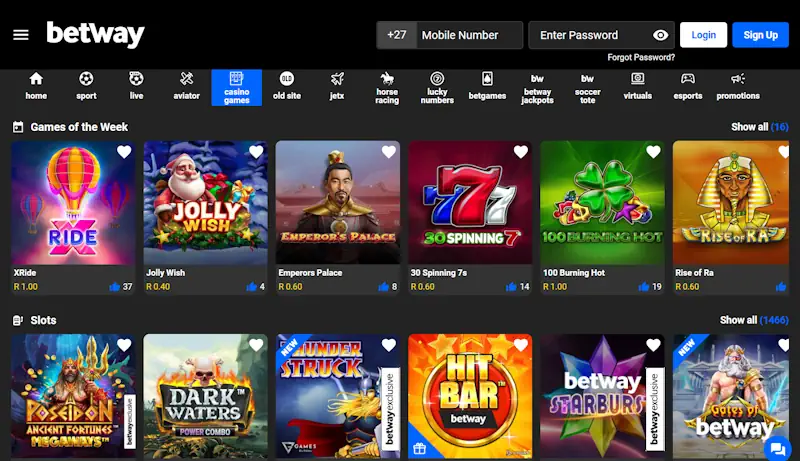Like the 100 Burning Hot thumbs-up
The width and height of the screenshot is (800, 461).
pos(644,287)
